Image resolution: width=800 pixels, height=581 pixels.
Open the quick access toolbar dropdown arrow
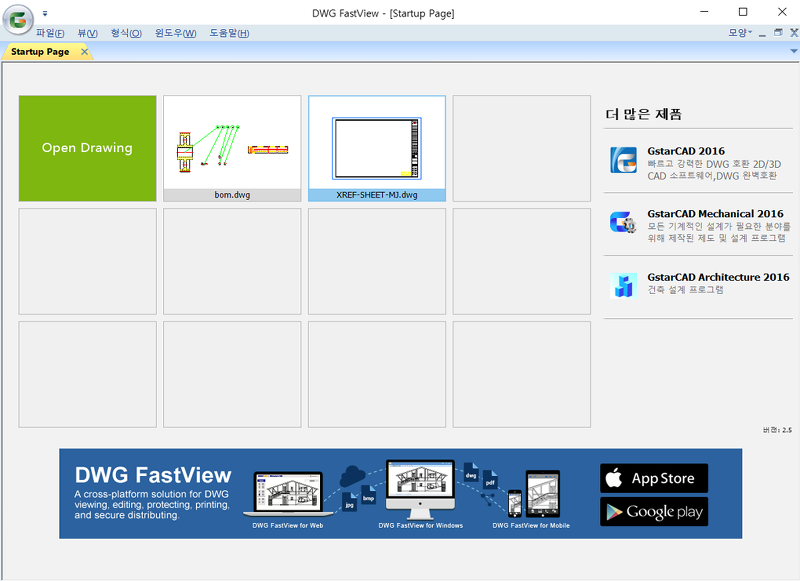[45, 13]
